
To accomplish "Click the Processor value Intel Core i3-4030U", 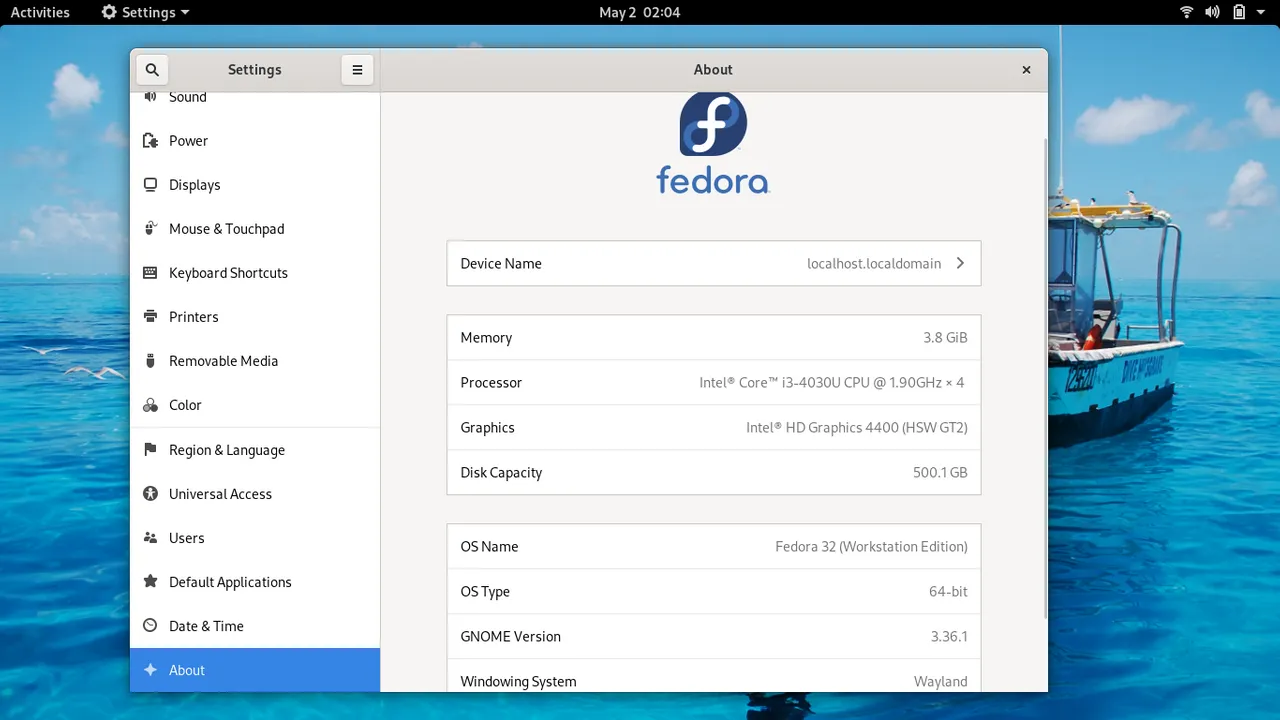I will (832, 383).
